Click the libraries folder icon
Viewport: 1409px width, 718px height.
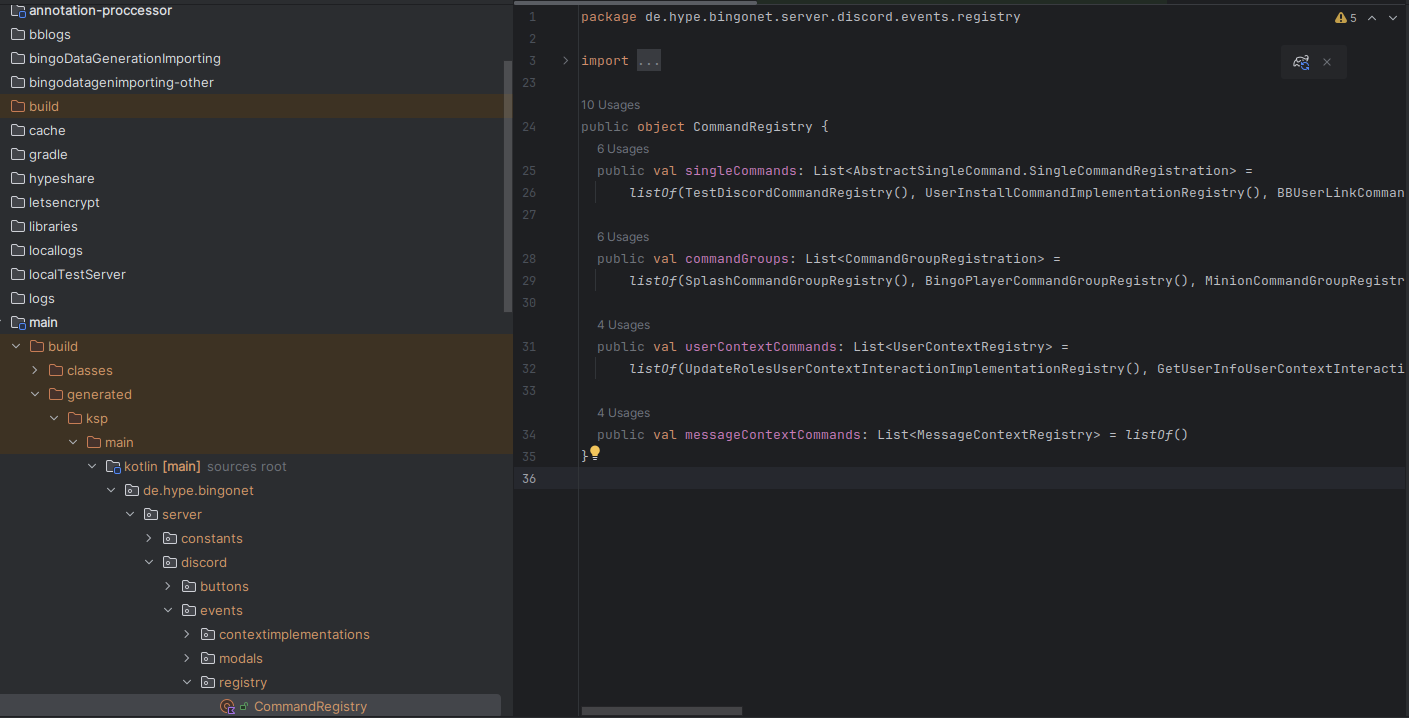point(17,226)
